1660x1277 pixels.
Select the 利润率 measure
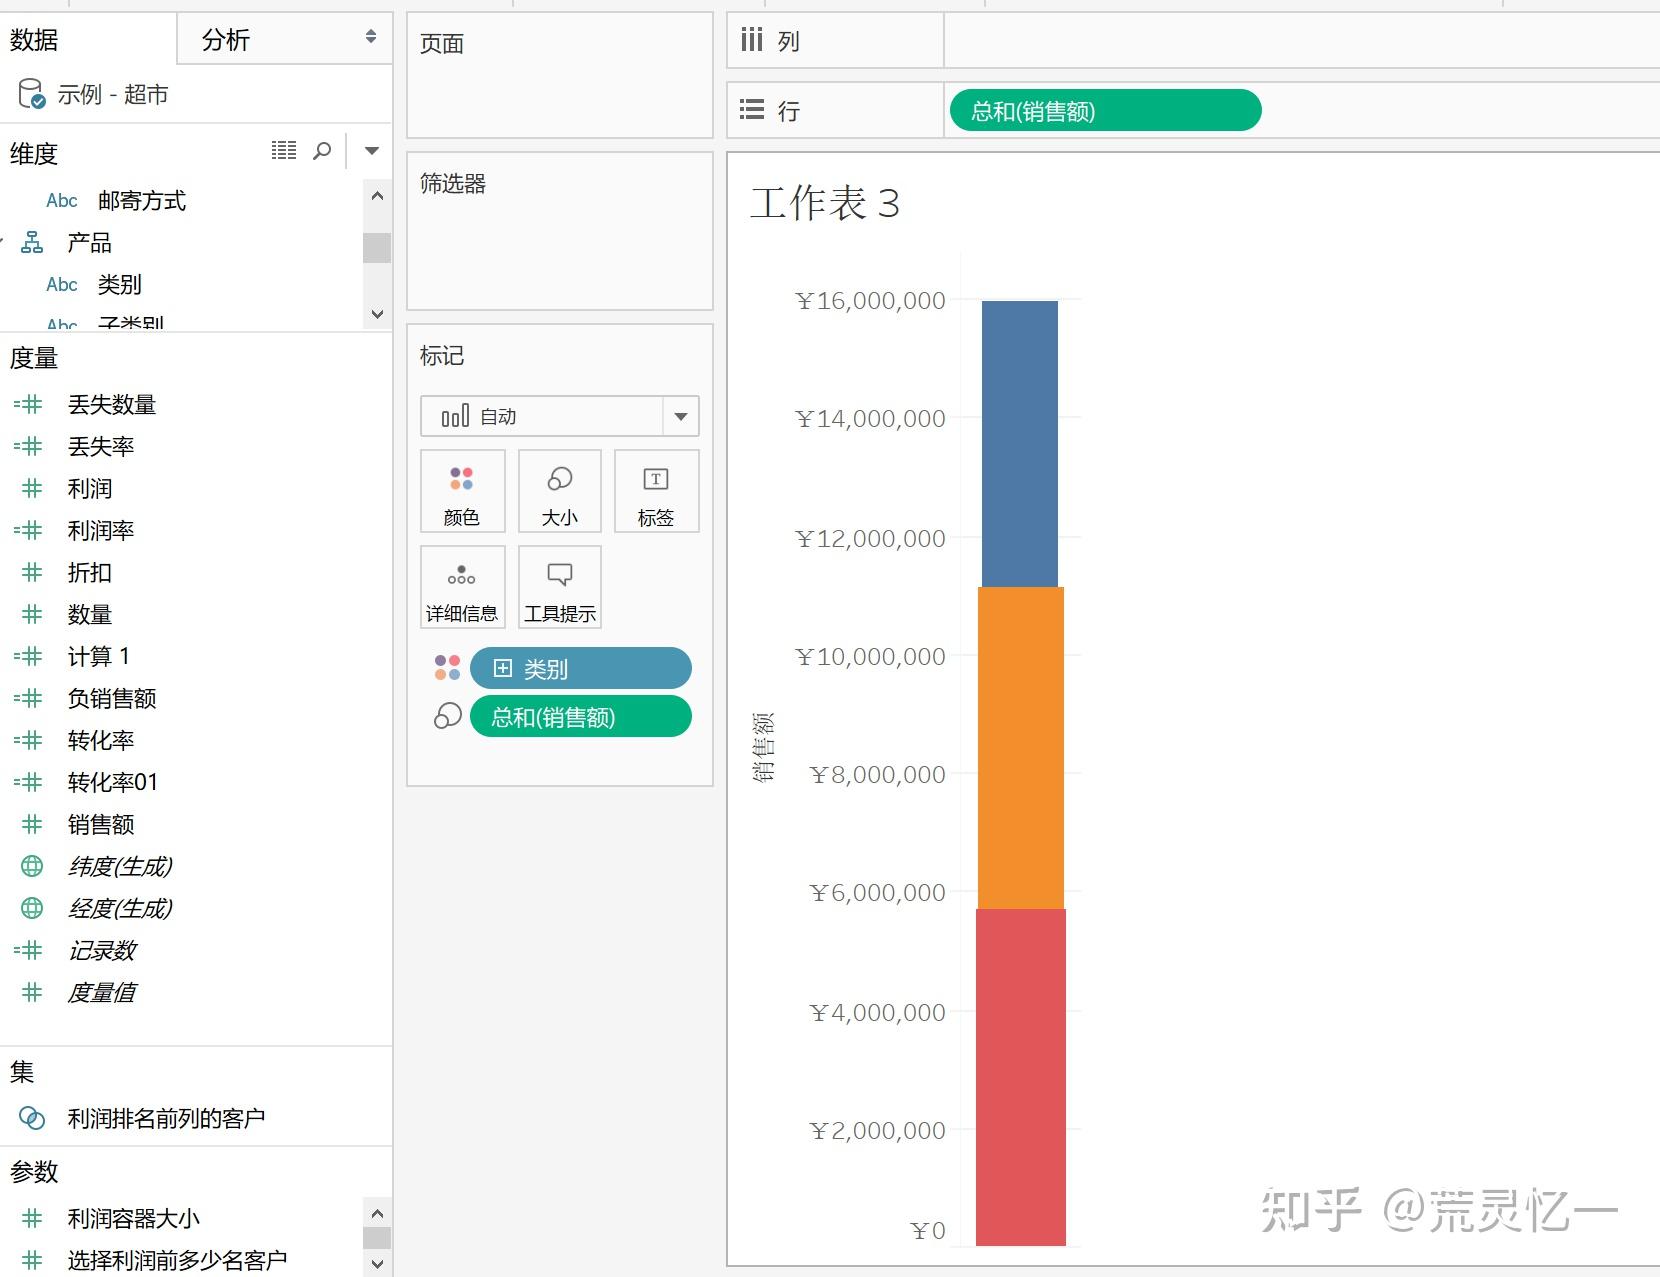101,531
